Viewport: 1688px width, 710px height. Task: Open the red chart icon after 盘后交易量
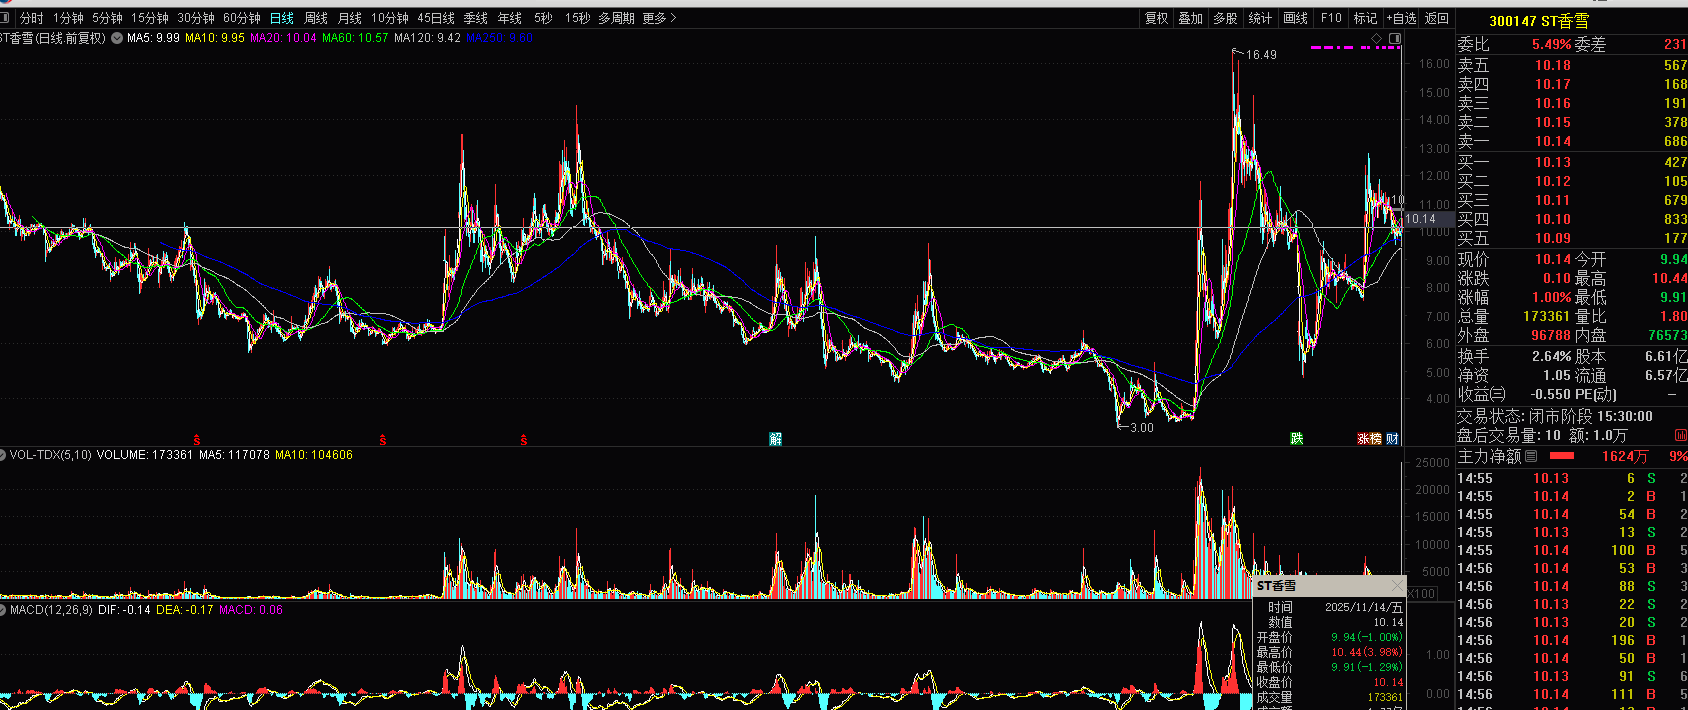1680,435
